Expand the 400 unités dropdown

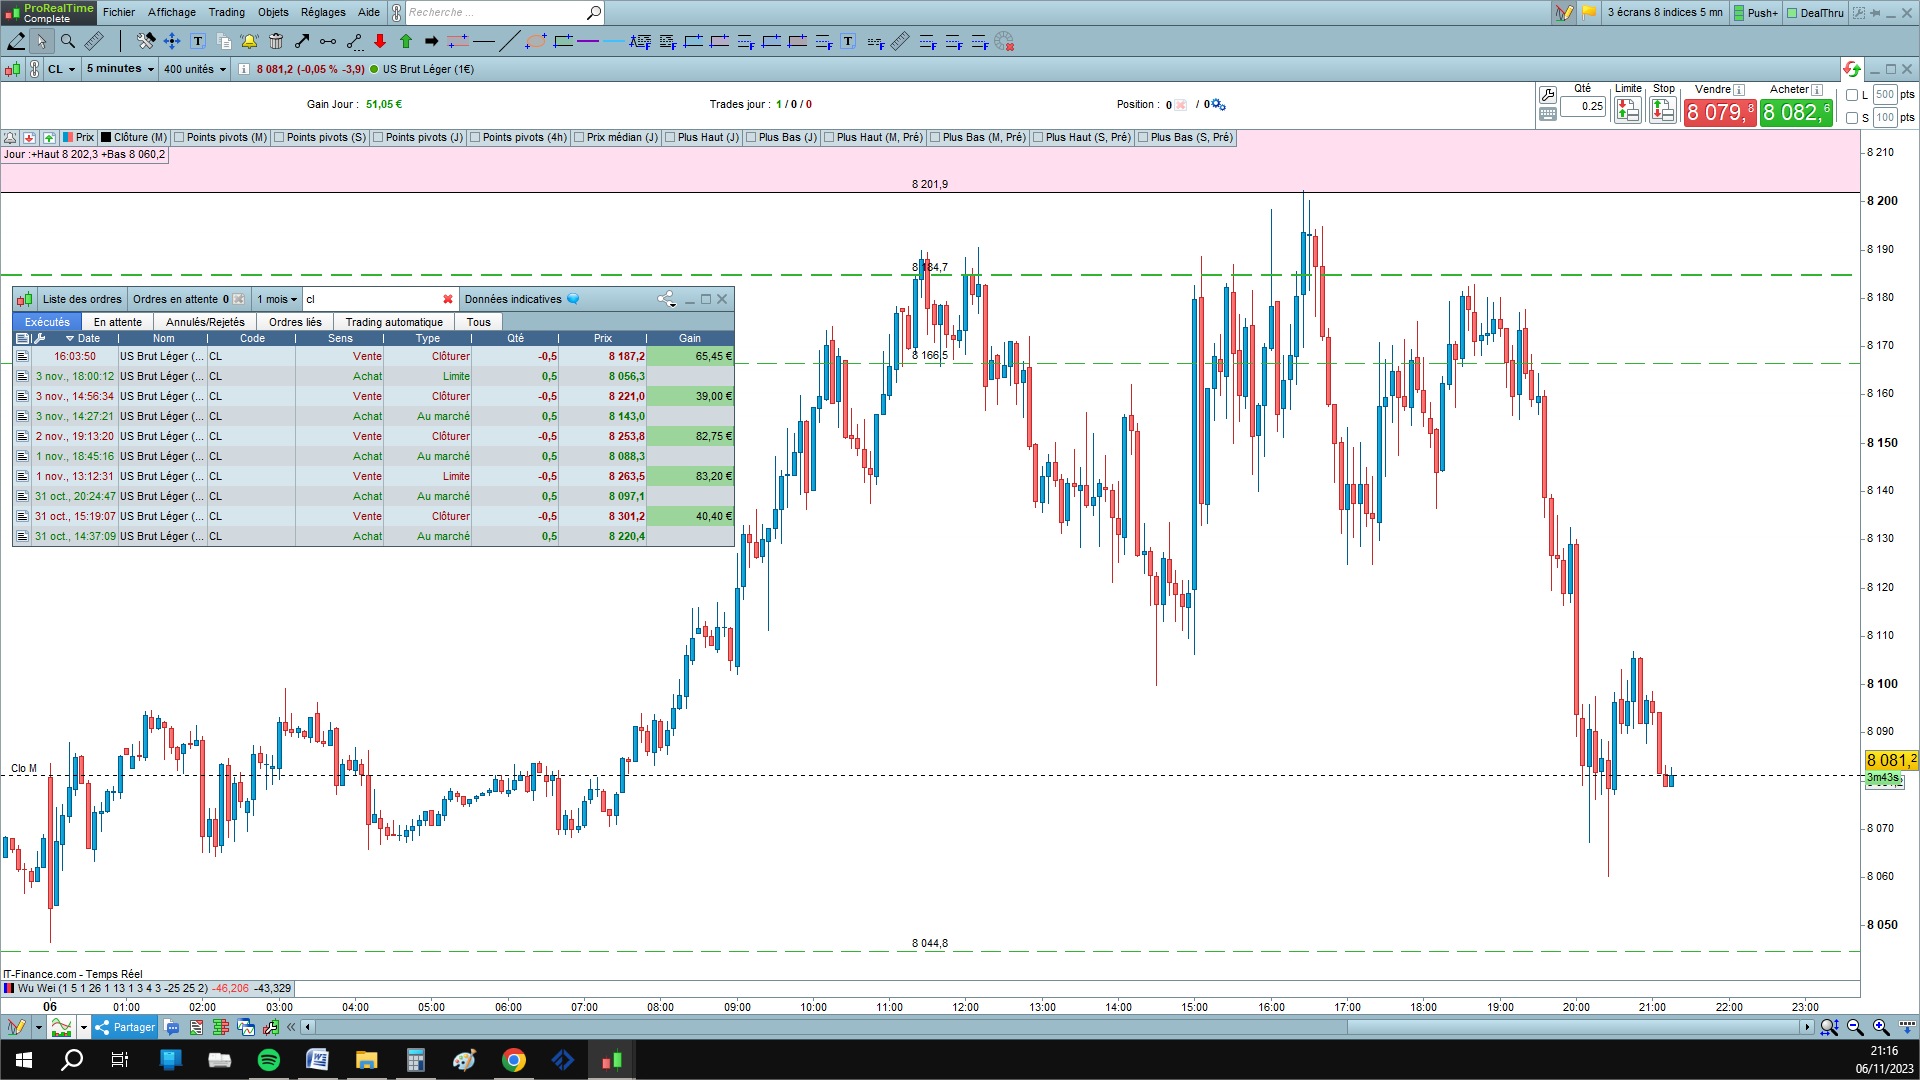point(195,69)
